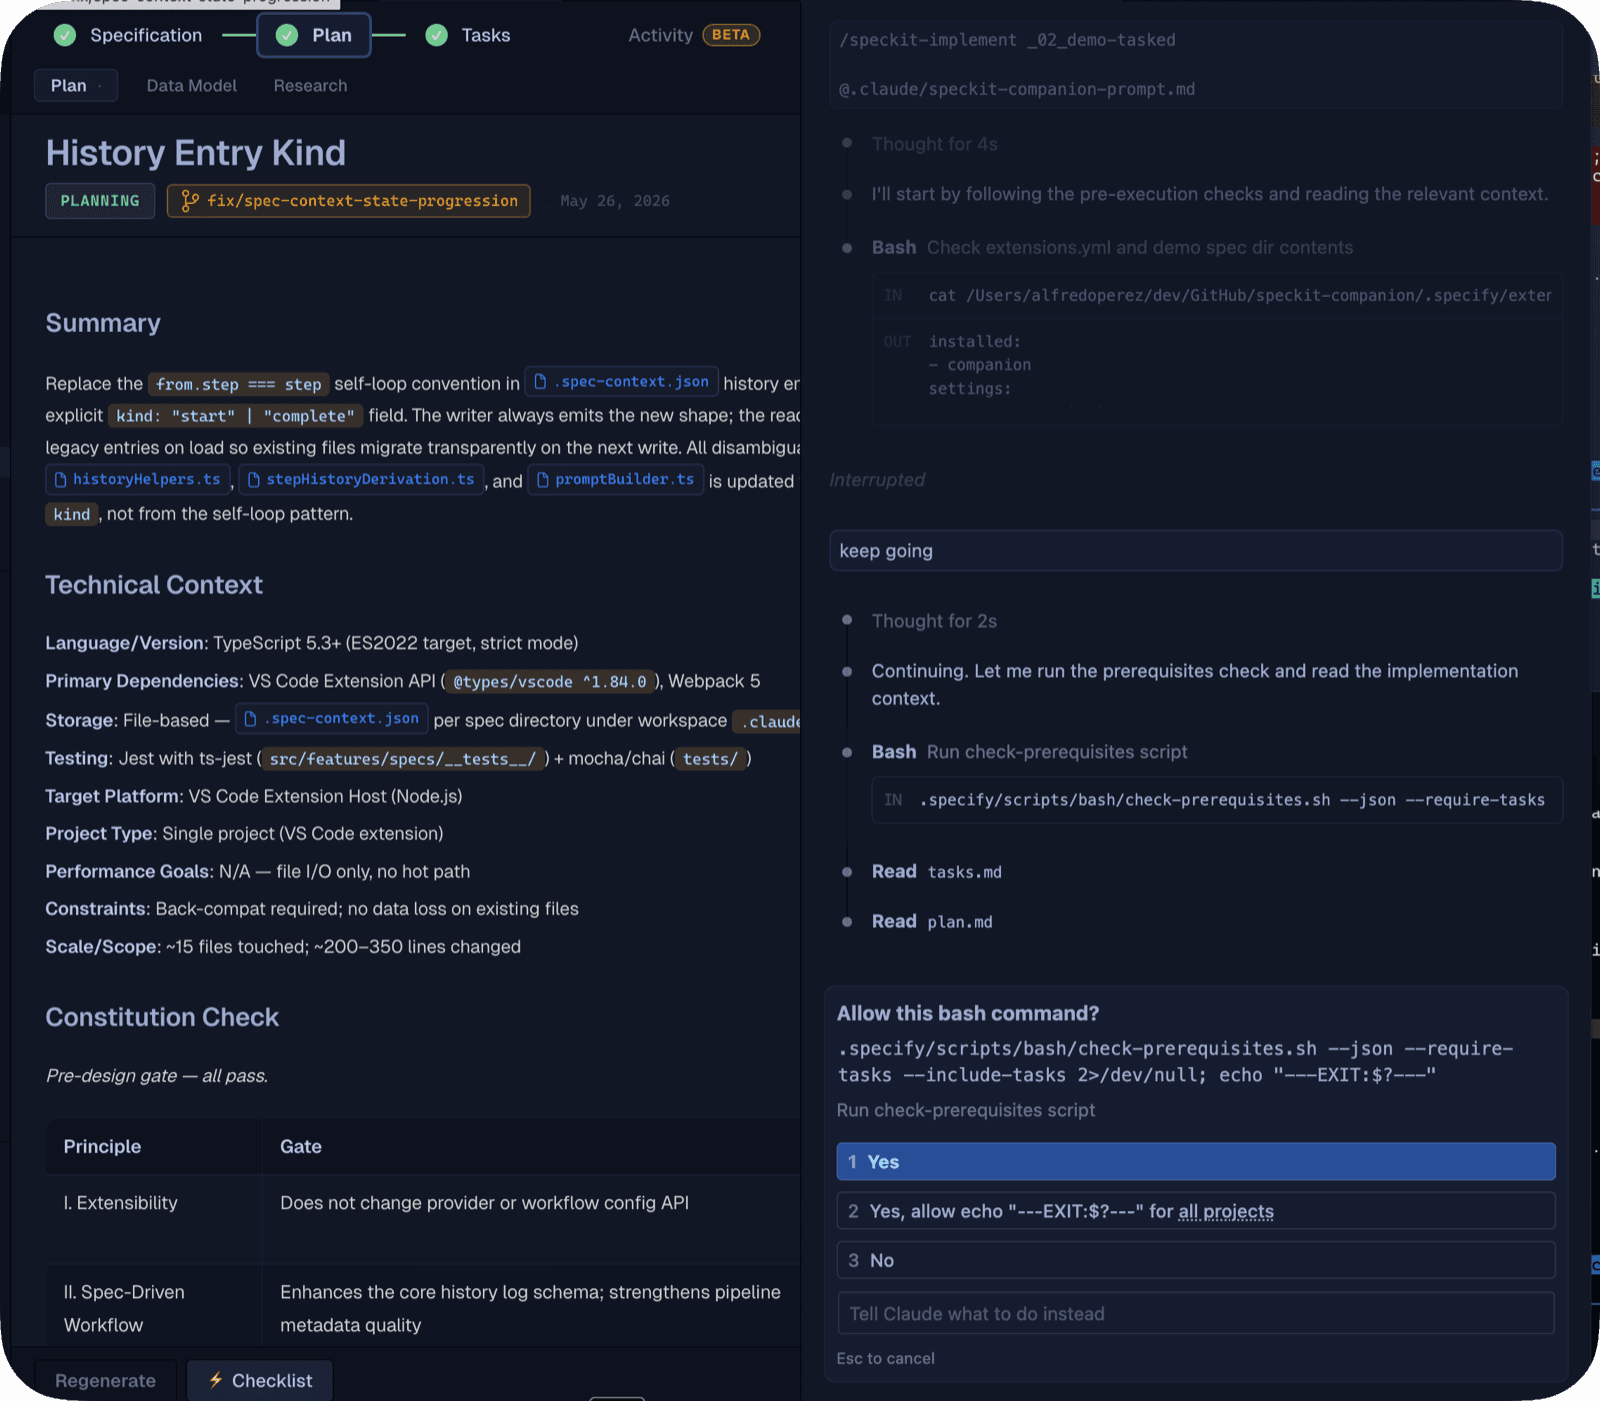Switch to the Data Model sub-tab
1600x1401 pixels.
(x=191, y=86)
